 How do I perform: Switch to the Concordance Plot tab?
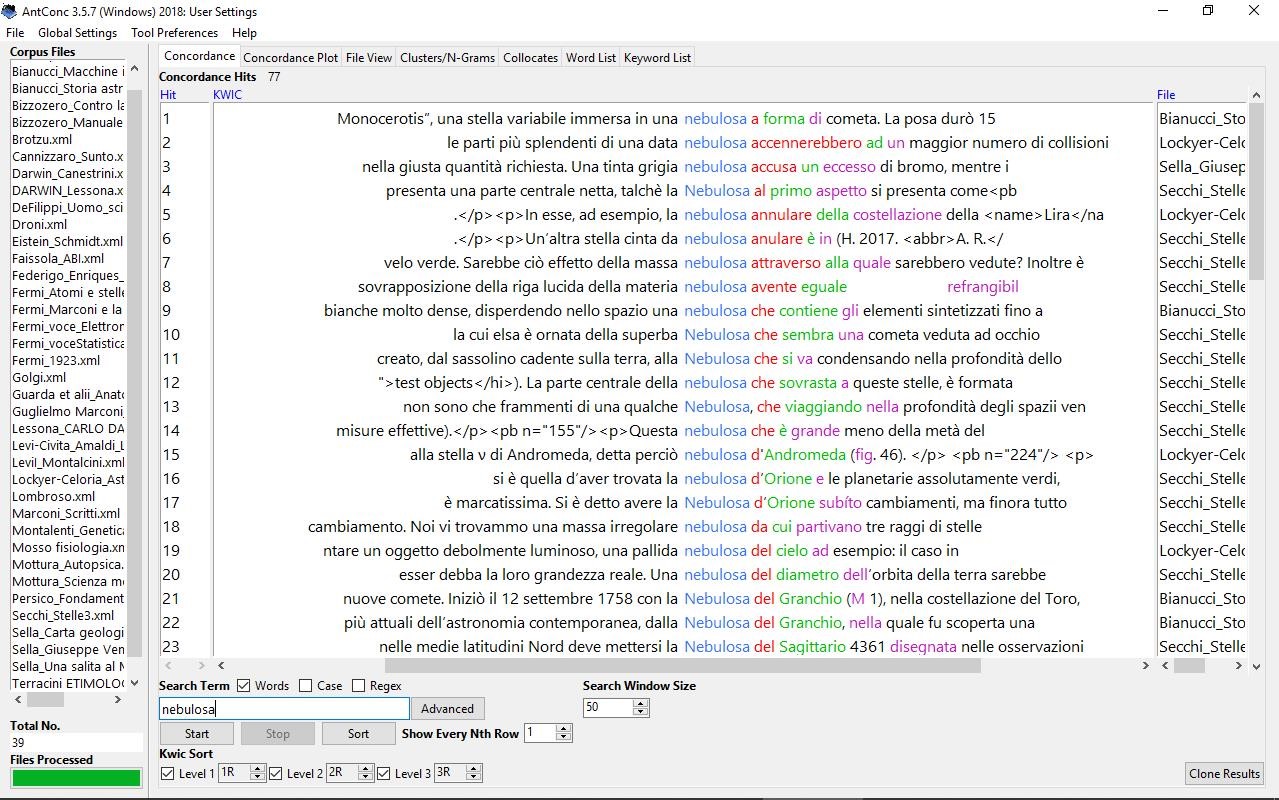(x=291, y=58)
